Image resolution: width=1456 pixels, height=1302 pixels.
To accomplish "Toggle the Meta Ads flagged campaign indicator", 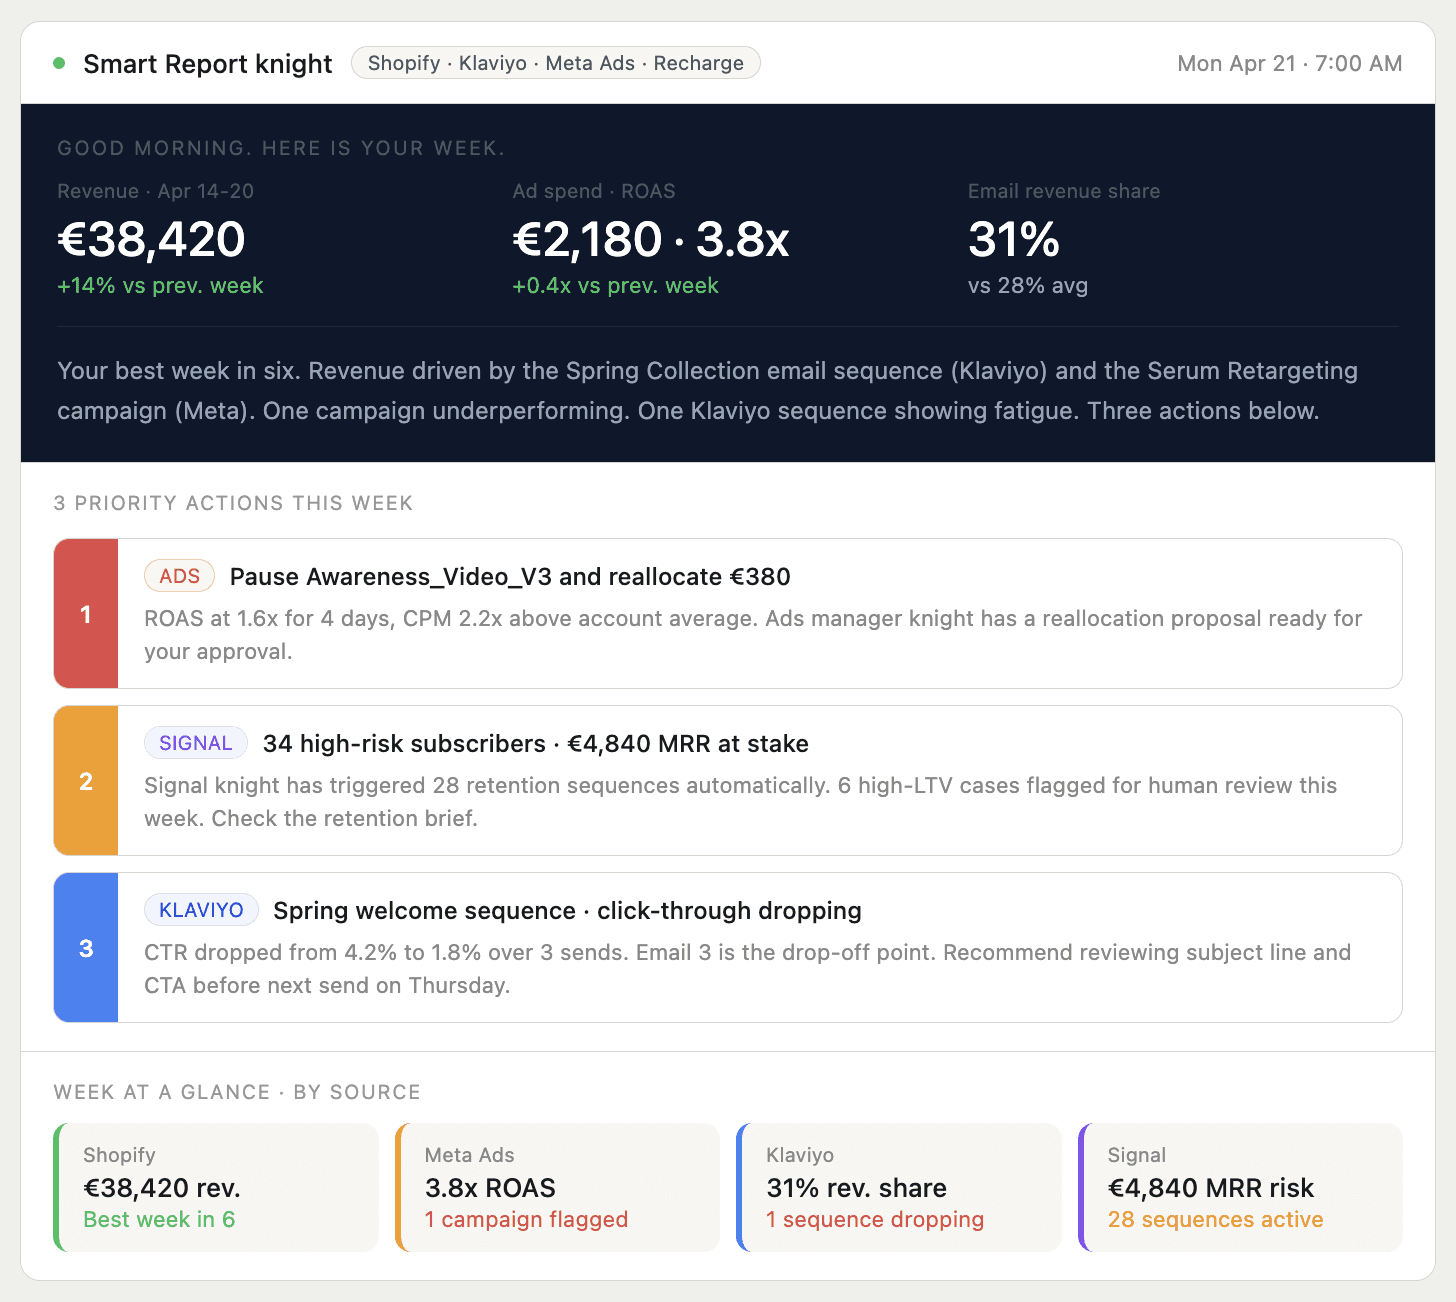I will [x=526, y=1220].
